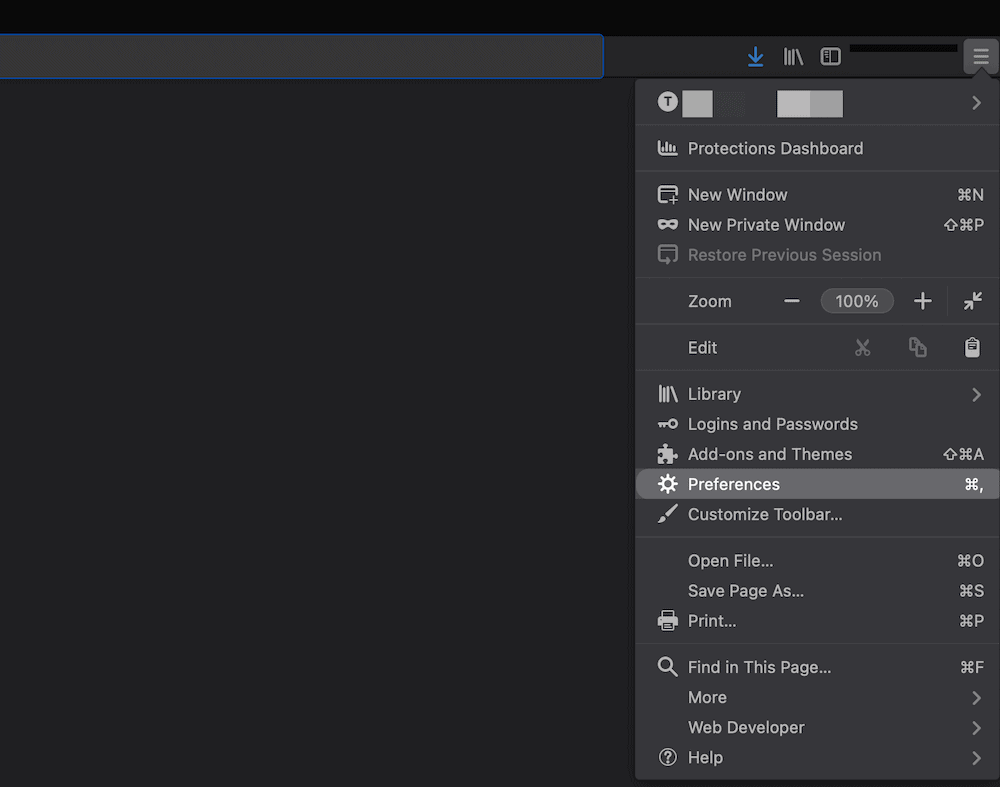Click the masked-face New Private Window icon
The width and height of the screenshot is (1000, 787).
pyautogui.click(x=667, y=225)
